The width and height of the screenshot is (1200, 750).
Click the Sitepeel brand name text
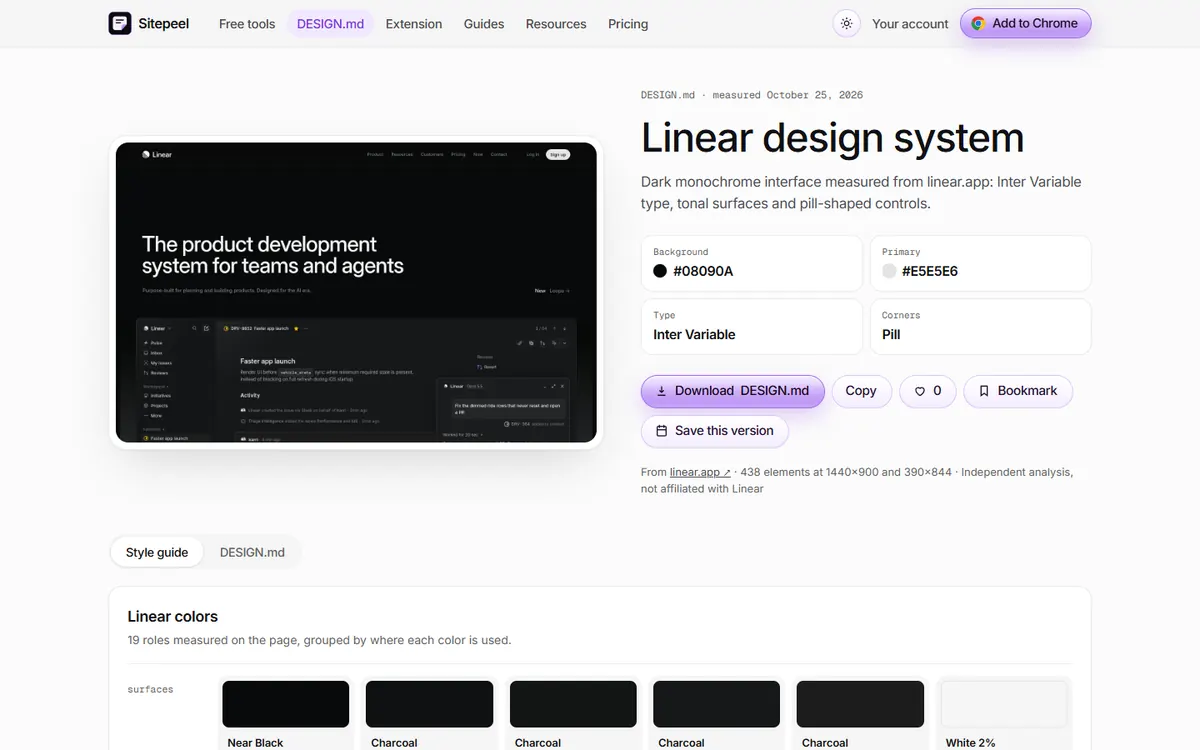pyautogui.click(x=165, y=24)
